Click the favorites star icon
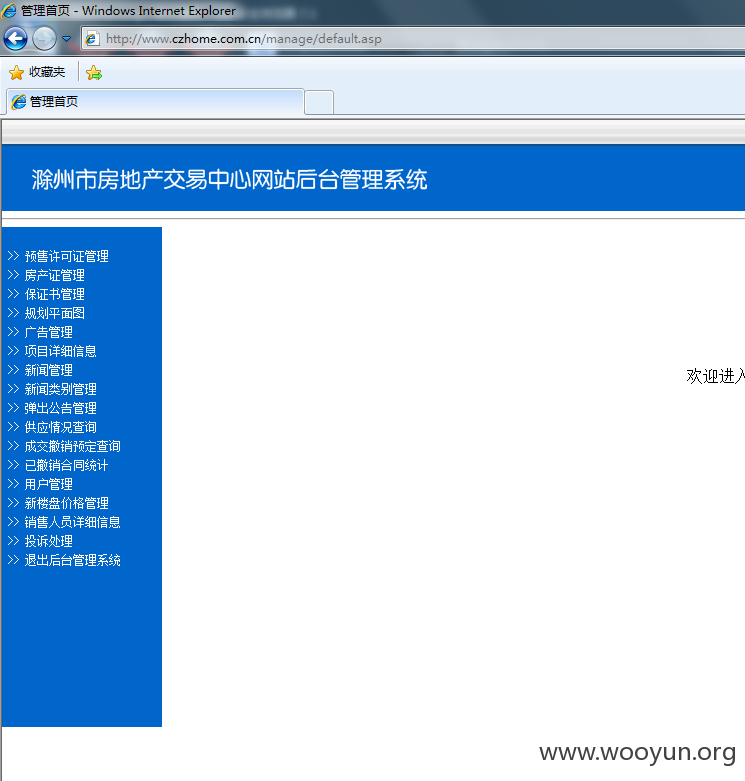745x781 pixels. tap(16, 73)
